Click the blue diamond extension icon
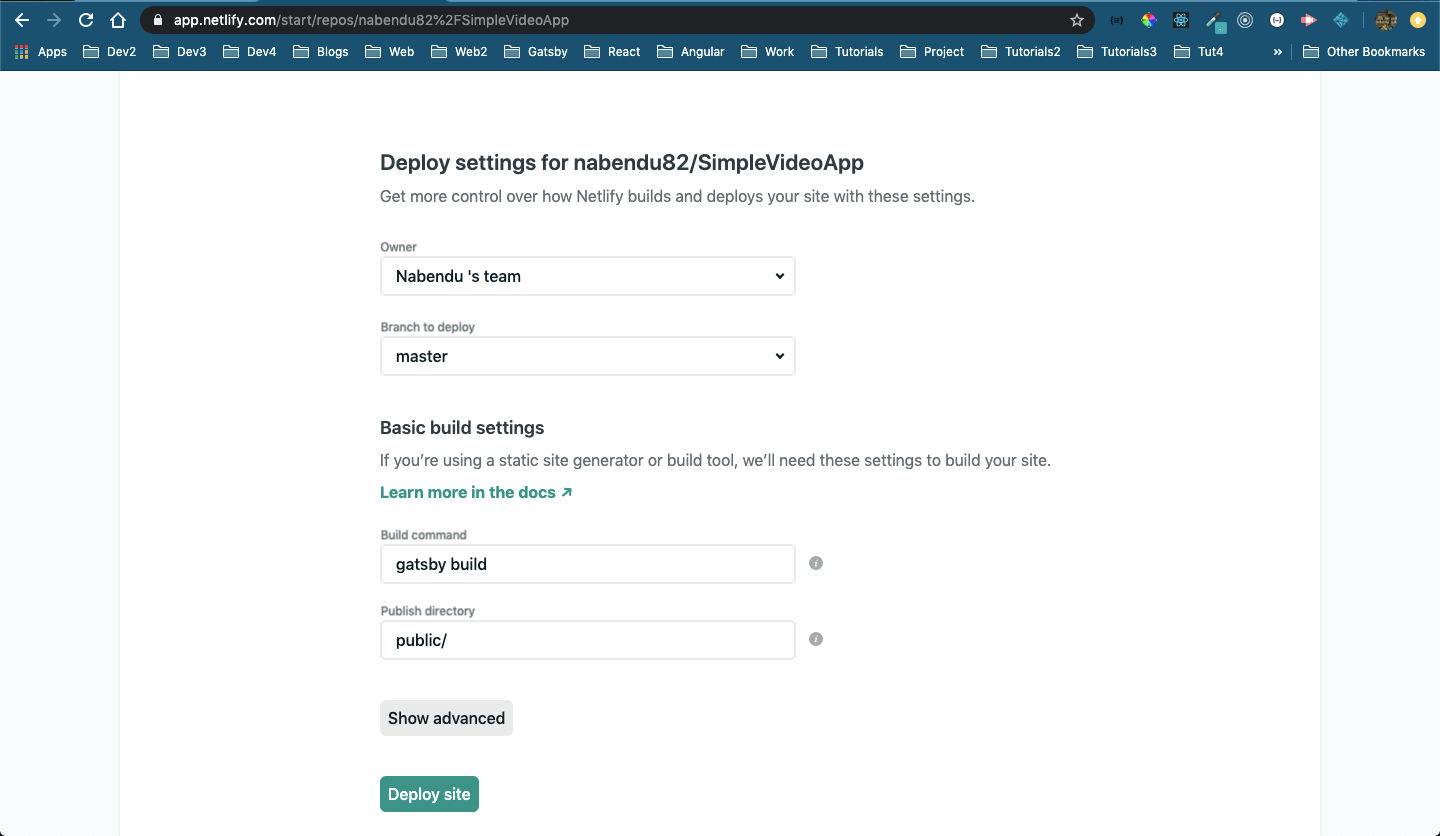The image size is (1440, 836). click(x=1341, y=20)
